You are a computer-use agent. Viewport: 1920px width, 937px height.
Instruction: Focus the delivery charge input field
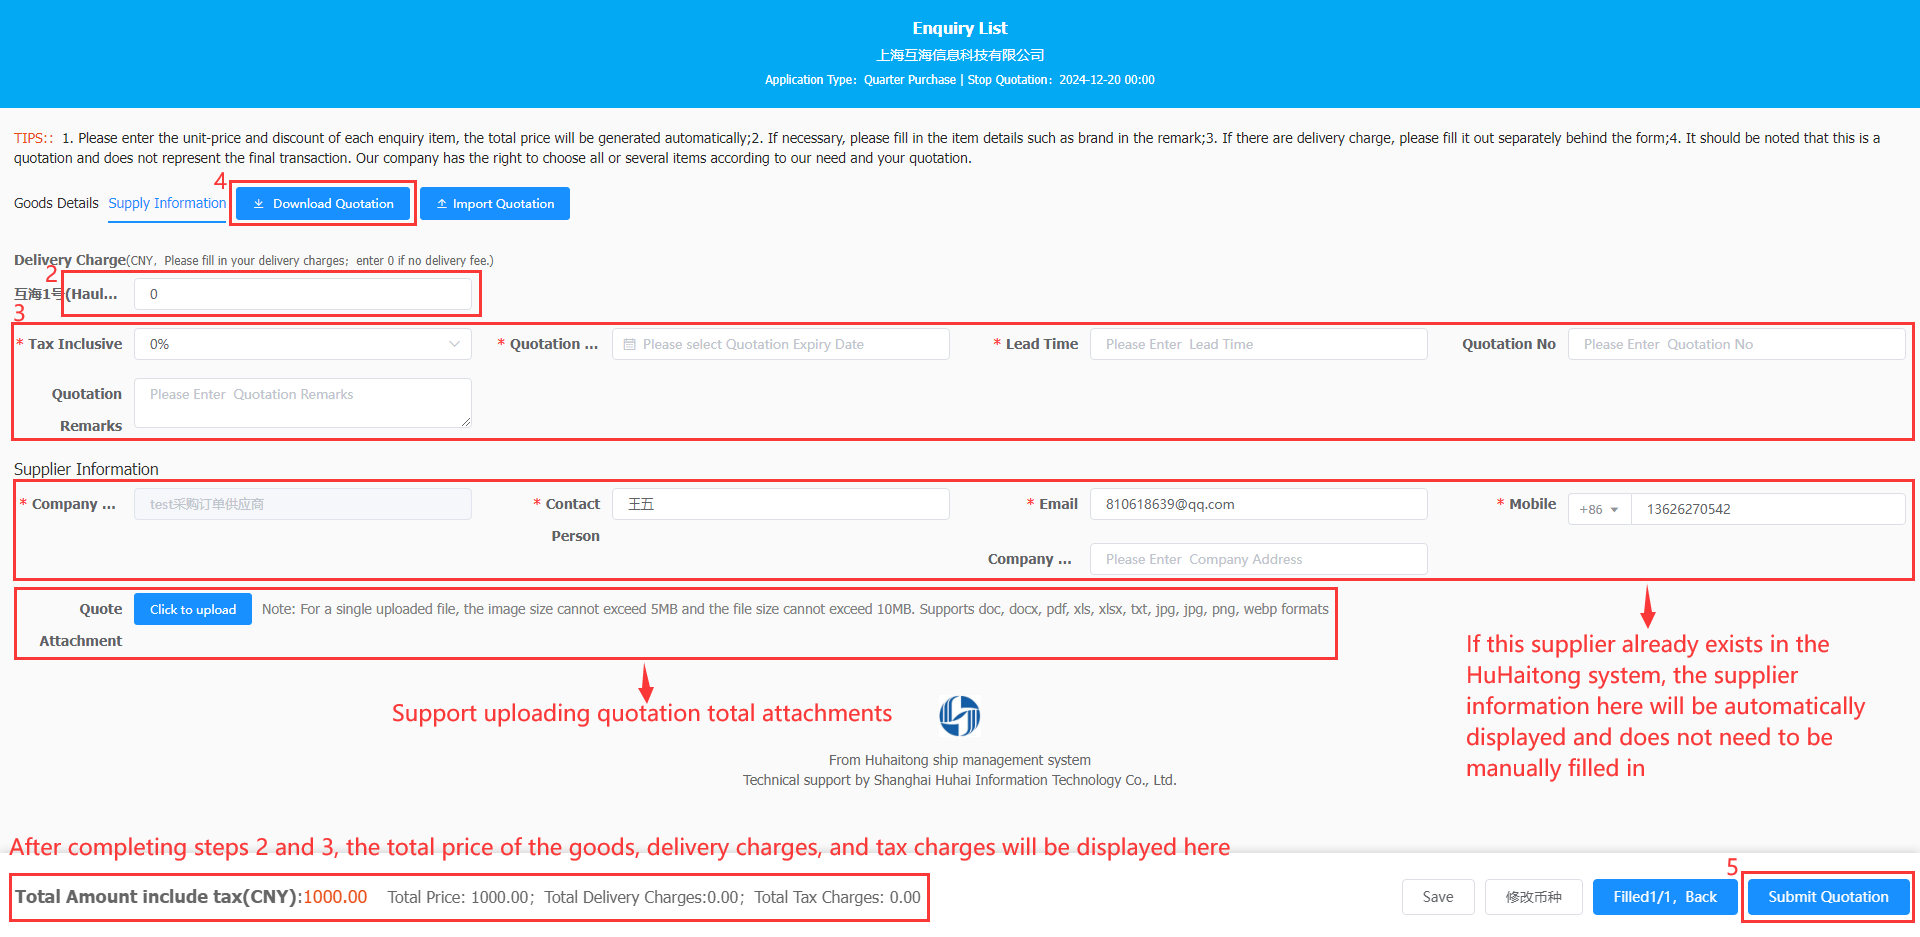pos(303,294)
